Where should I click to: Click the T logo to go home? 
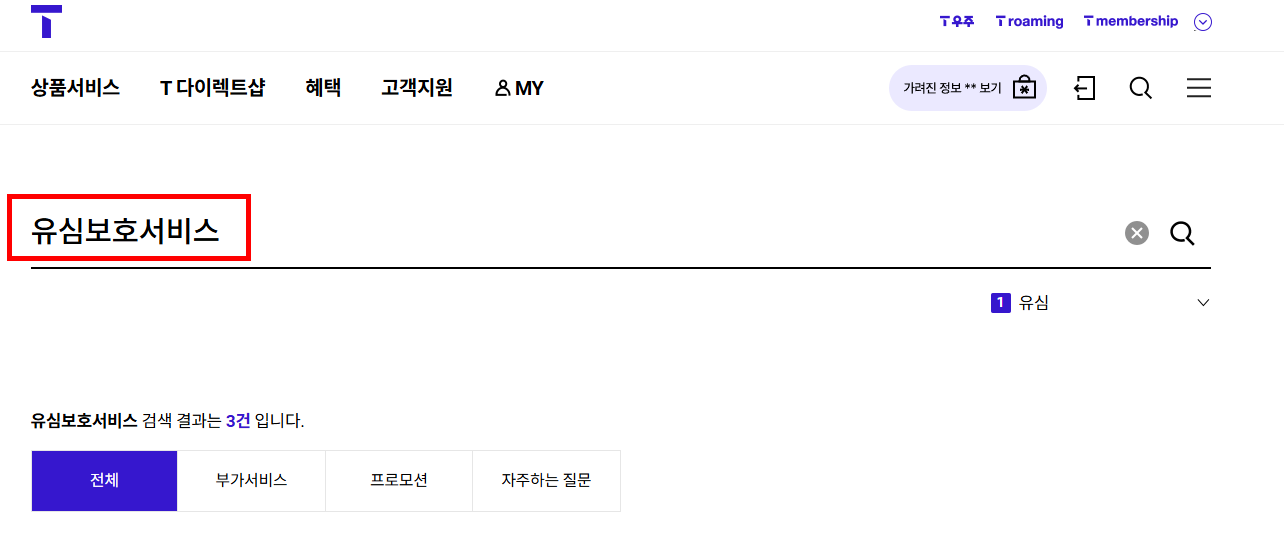tap(46, 21)
